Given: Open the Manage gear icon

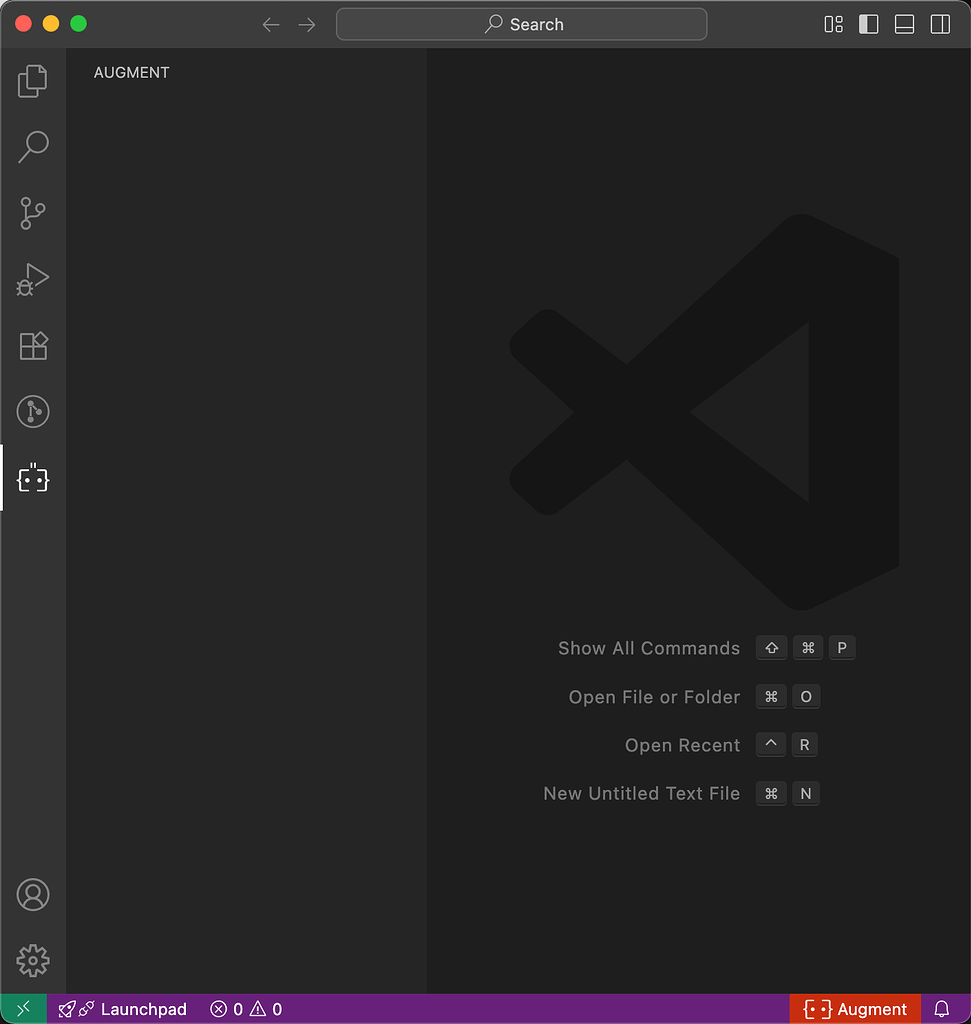Looking at the screenshot, I should [x=33, y=961].
